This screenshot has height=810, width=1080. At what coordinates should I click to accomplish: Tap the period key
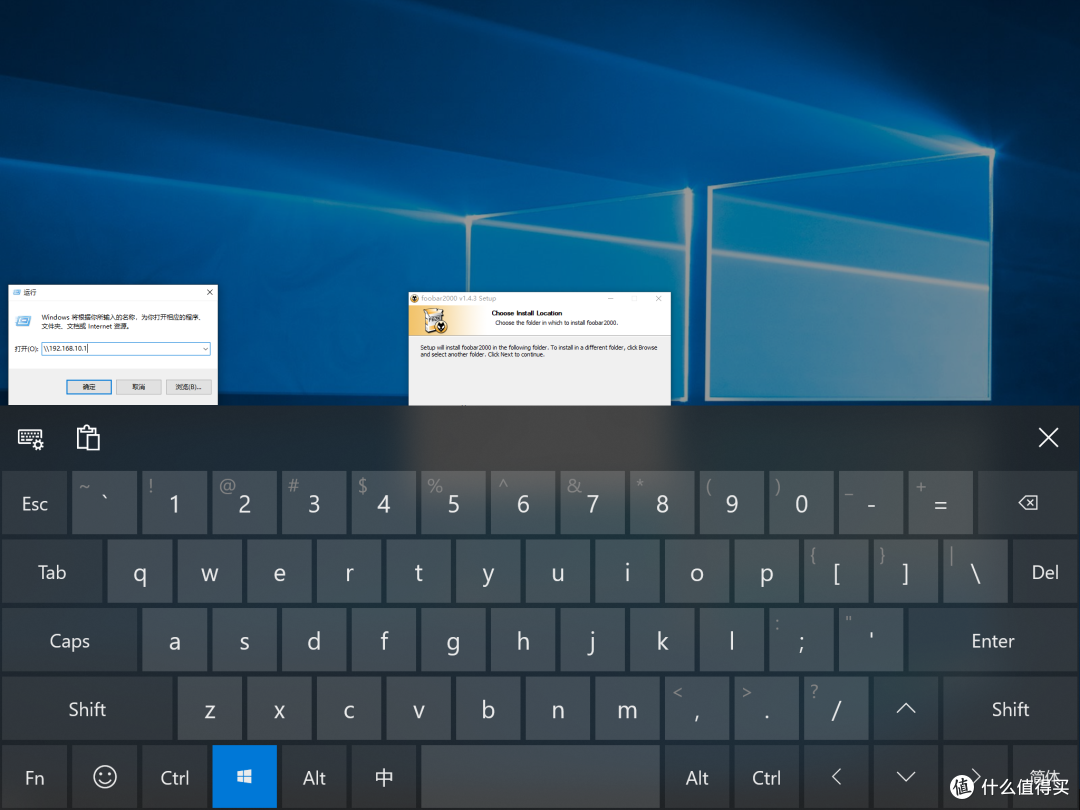(767, 709)
